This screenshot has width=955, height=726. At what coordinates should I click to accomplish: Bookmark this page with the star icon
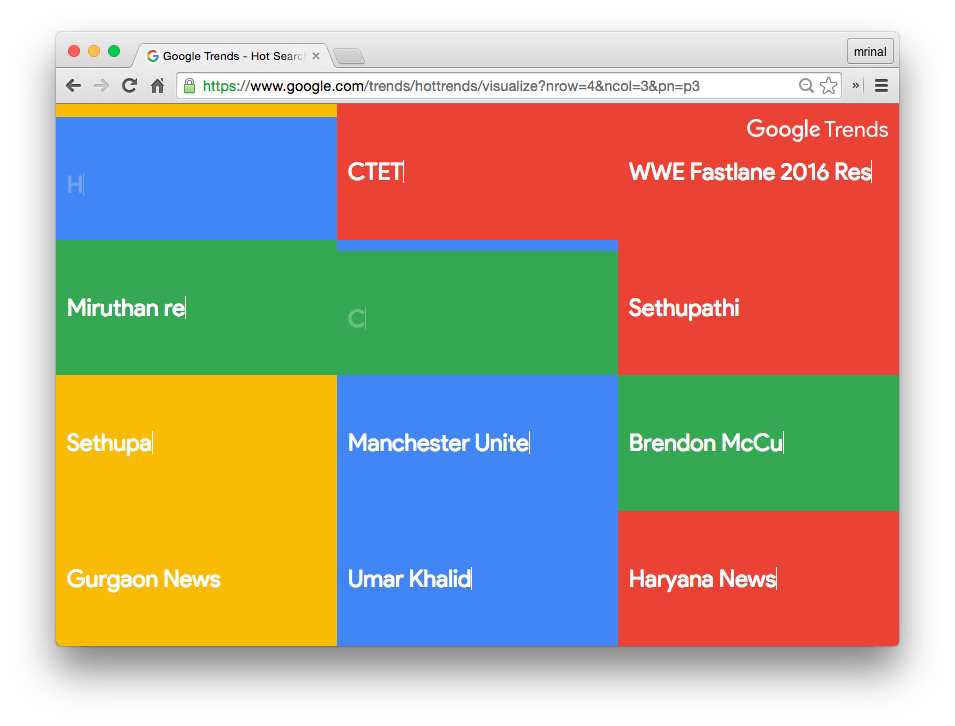pyautogui.click(x=828, y=86)
